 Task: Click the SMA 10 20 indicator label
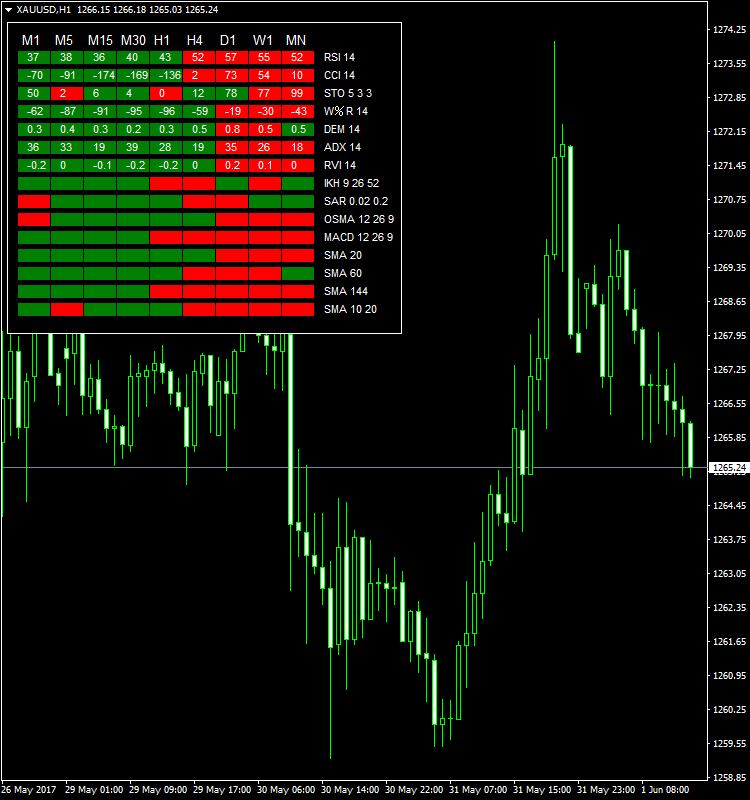point(351,309)
